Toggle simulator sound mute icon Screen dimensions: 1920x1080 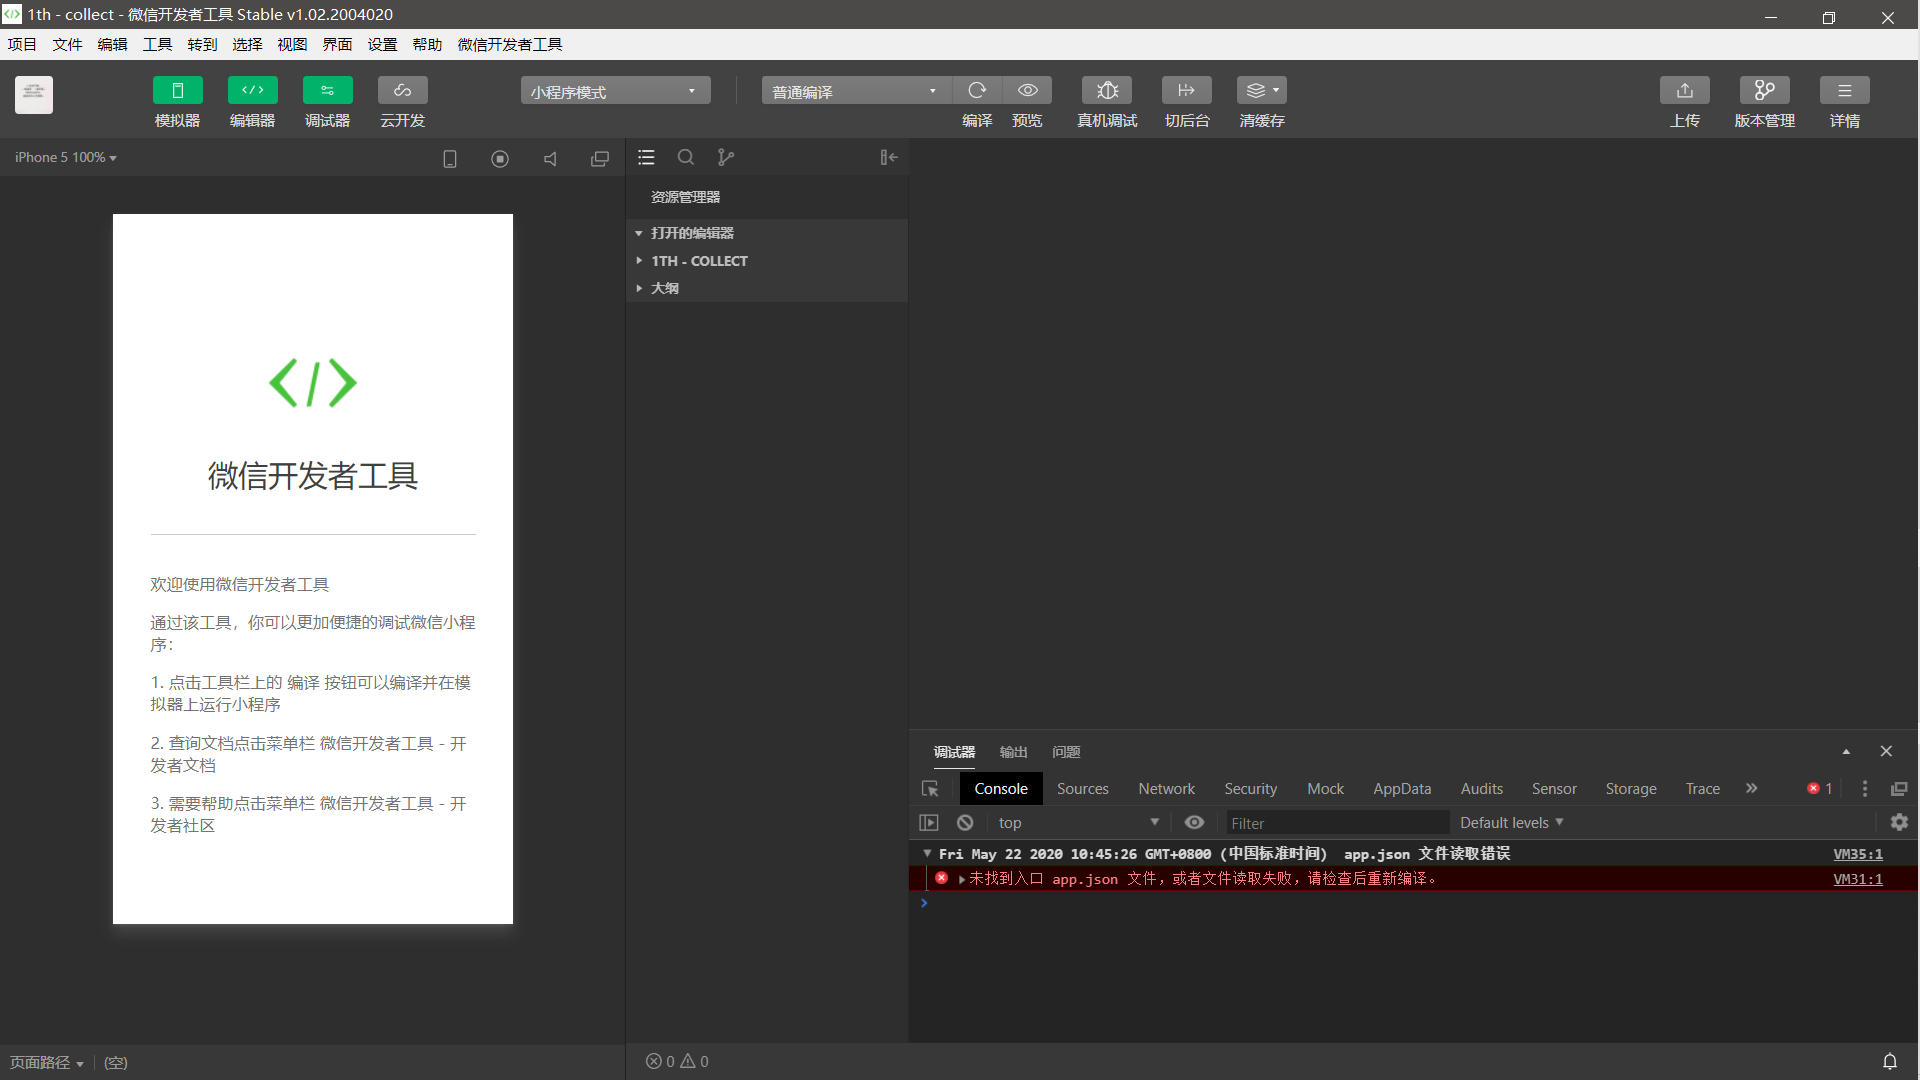tap(550, 159)
